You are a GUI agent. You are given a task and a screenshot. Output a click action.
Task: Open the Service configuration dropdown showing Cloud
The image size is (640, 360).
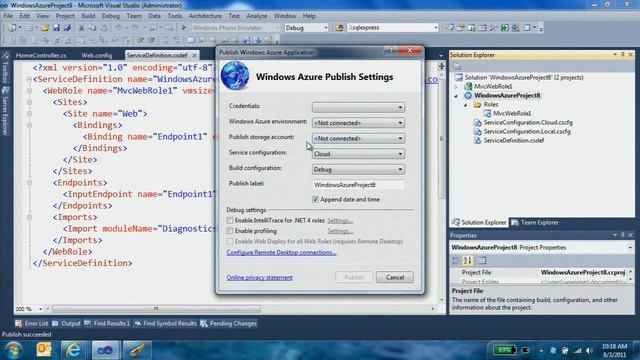[358, 154]
